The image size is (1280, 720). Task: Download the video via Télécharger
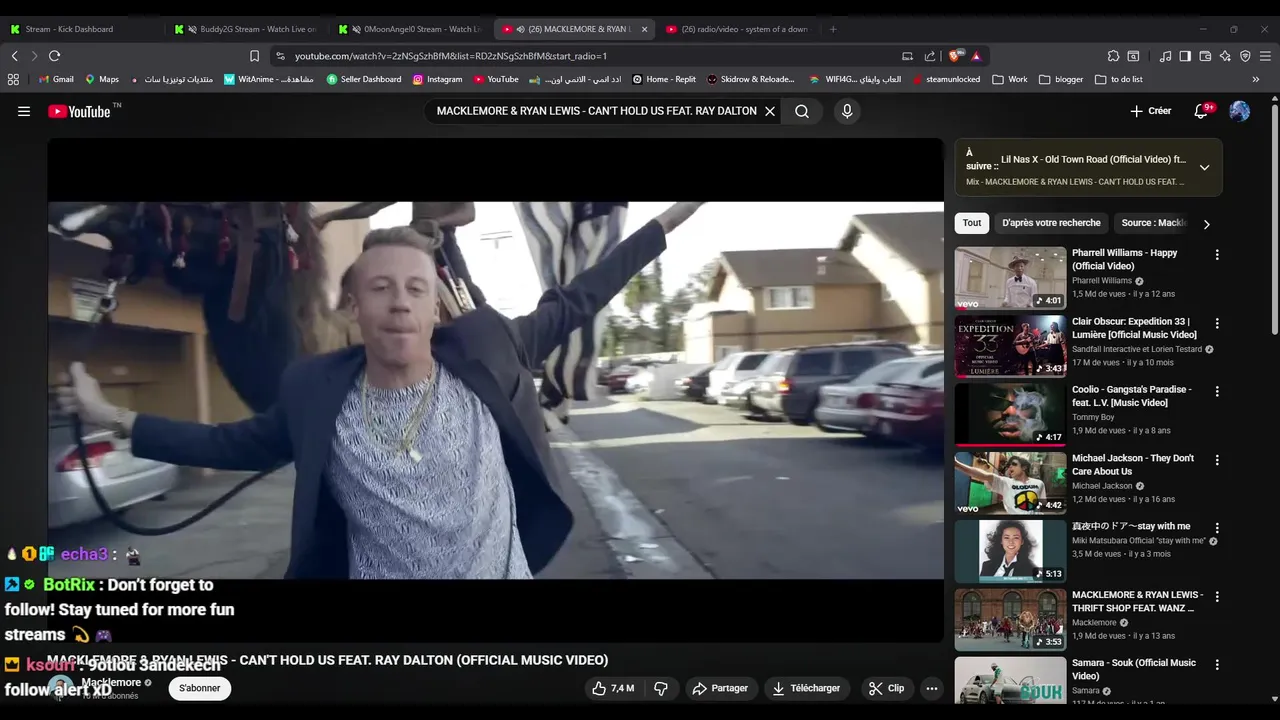pos(806,688)
